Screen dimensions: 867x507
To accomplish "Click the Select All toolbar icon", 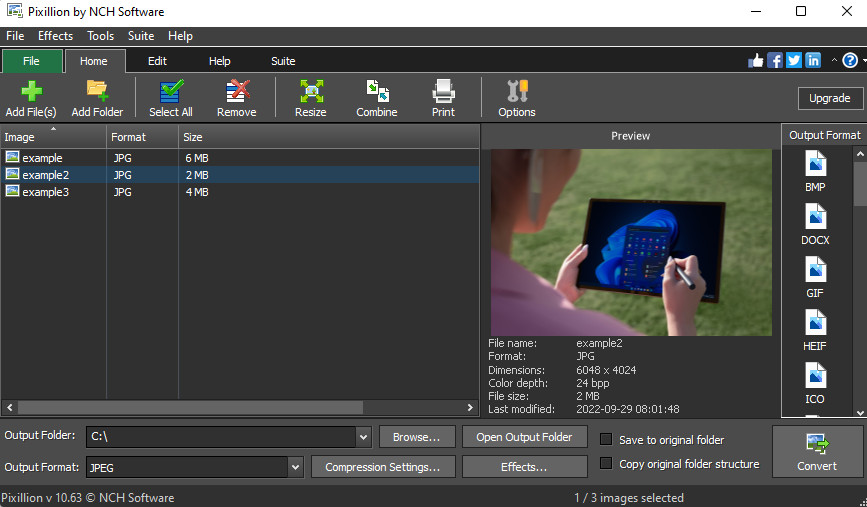I will point(171,98).
